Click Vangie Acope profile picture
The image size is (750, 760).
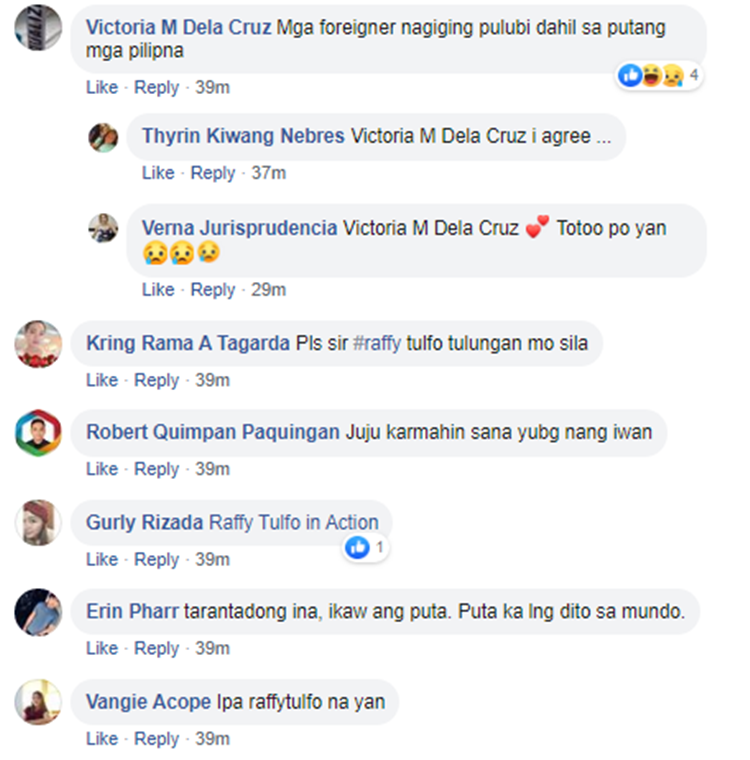pyautogui.click(x=38, y=702)
